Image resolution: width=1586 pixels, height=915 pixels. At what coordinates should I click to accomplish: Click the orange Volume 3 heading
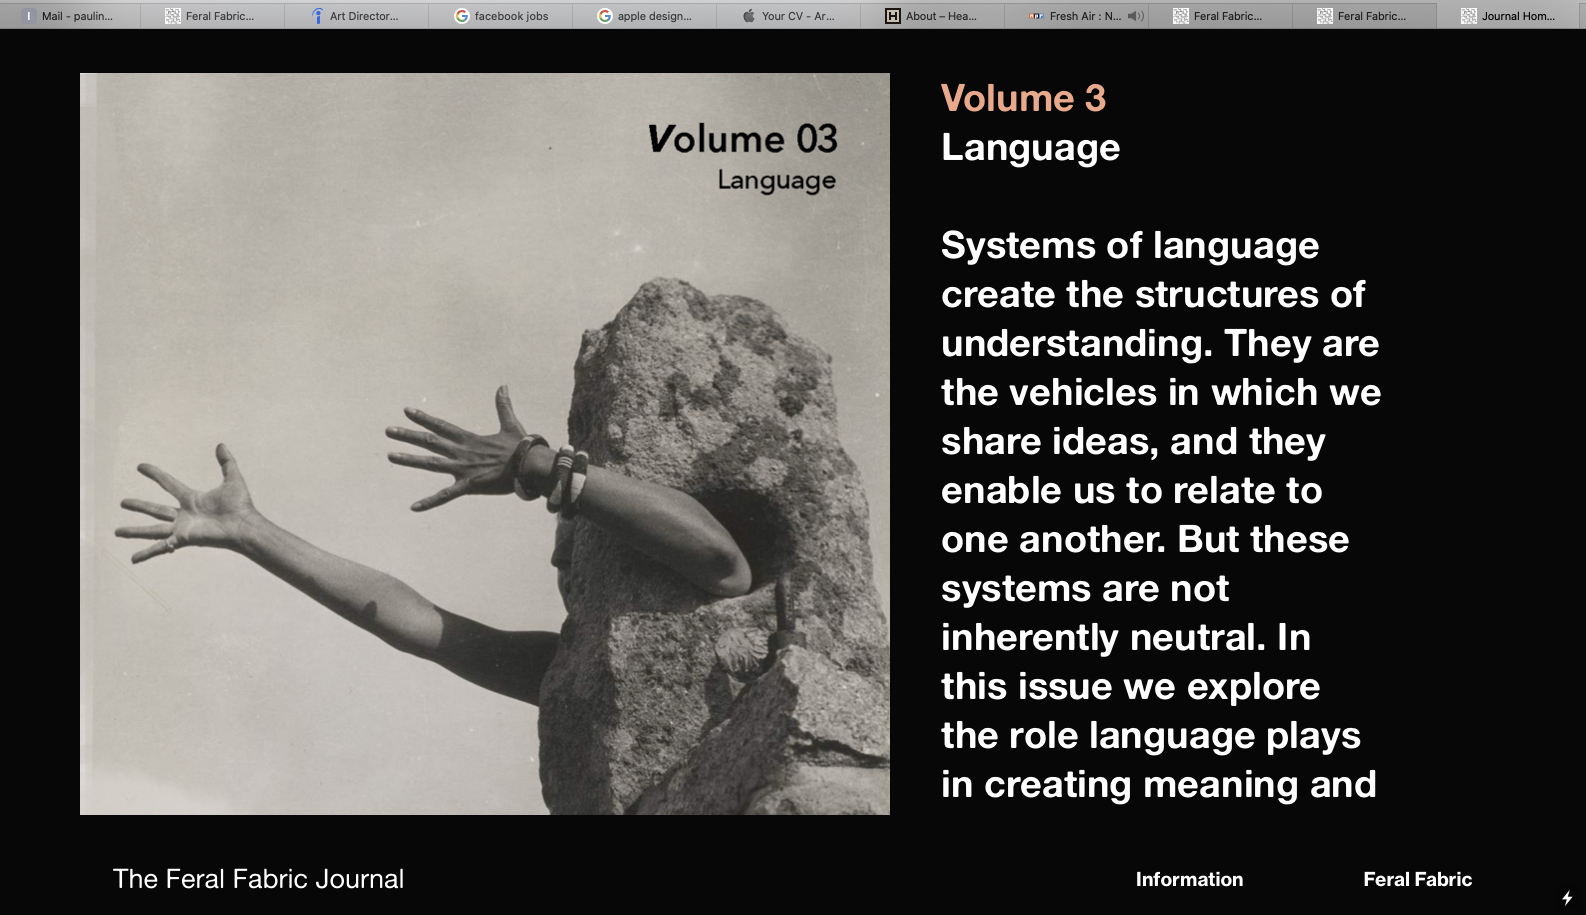point(1023,98)
